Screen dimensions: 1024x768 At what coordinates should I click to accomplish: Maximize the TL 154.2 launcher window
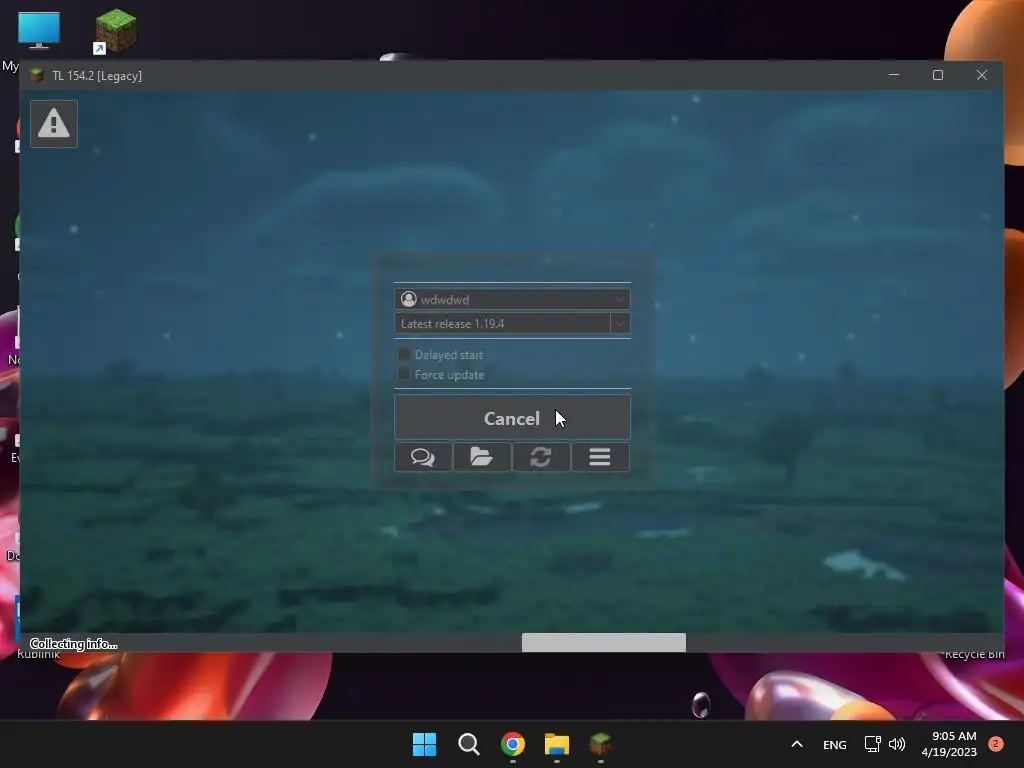pyautogui.click(x=938, y=75)
